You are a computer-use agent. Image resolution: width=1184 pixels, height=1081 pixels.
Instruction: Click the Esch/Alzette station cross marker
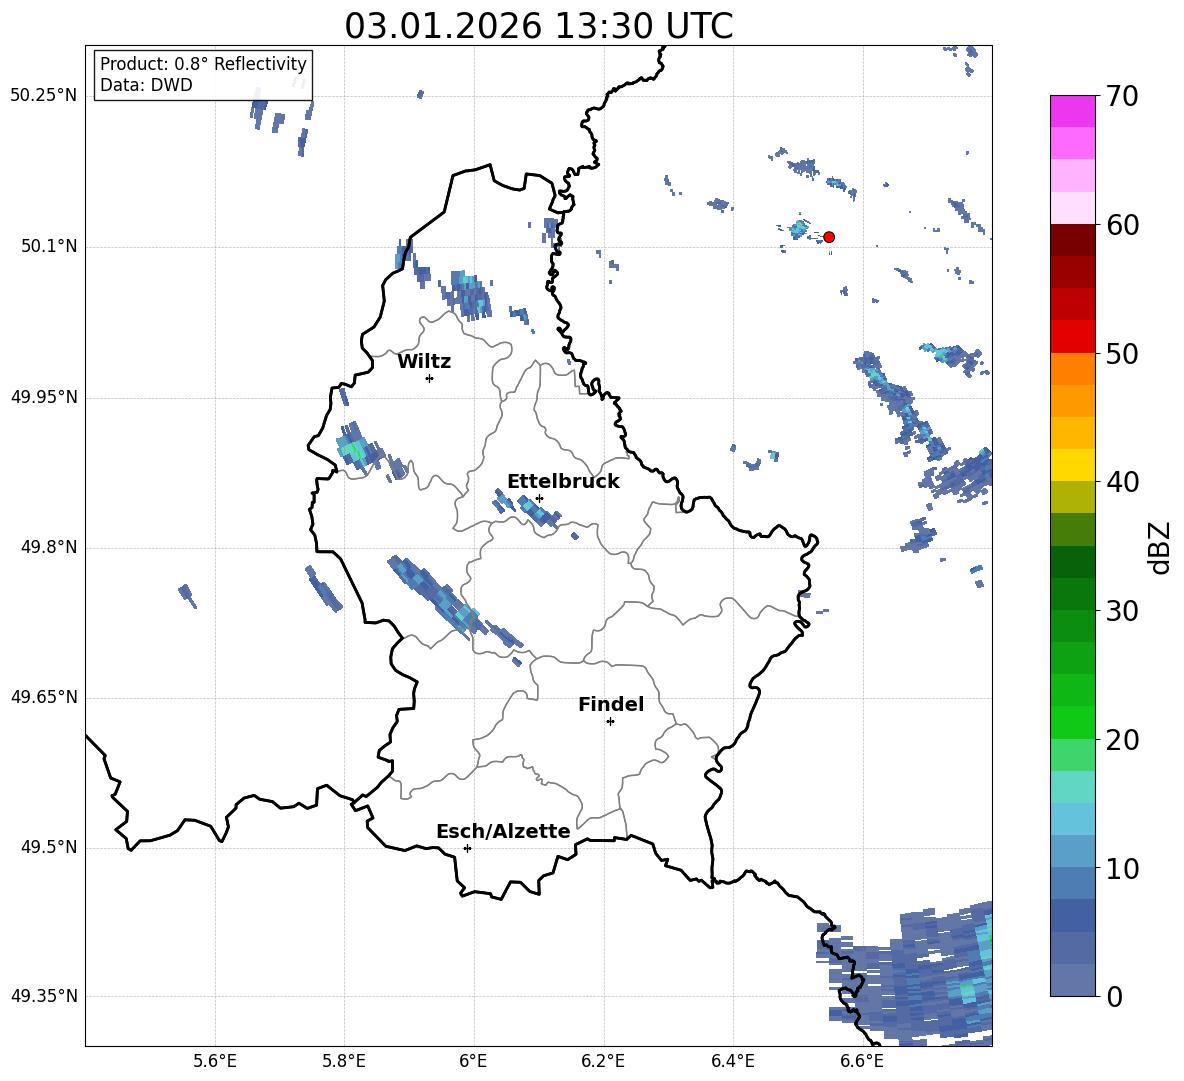pos(467,848)
